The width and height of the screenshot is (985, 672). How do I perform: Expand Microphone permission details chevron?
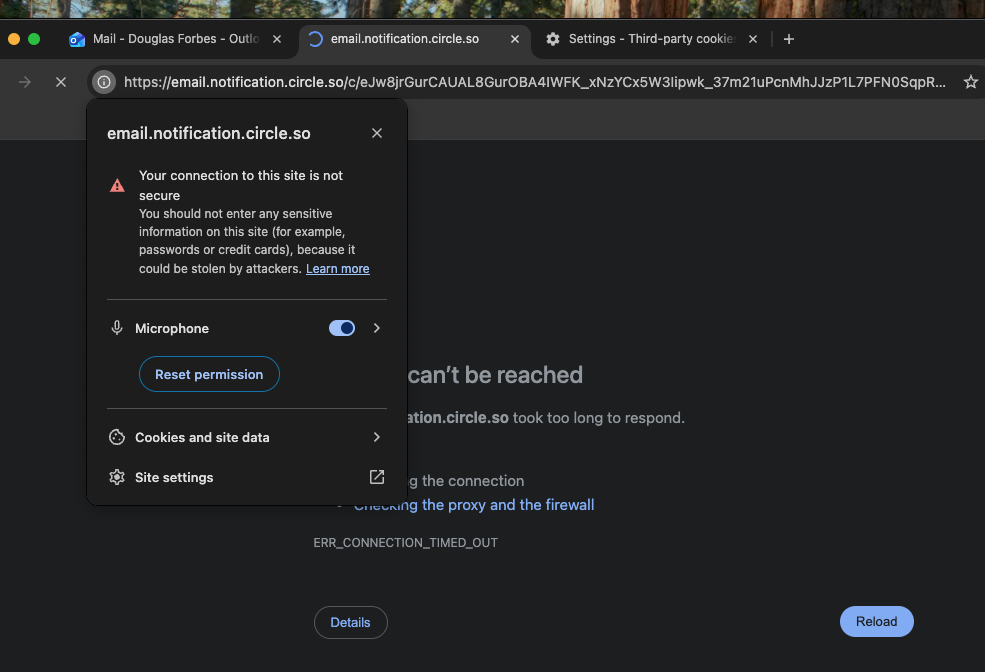[376, 328]
